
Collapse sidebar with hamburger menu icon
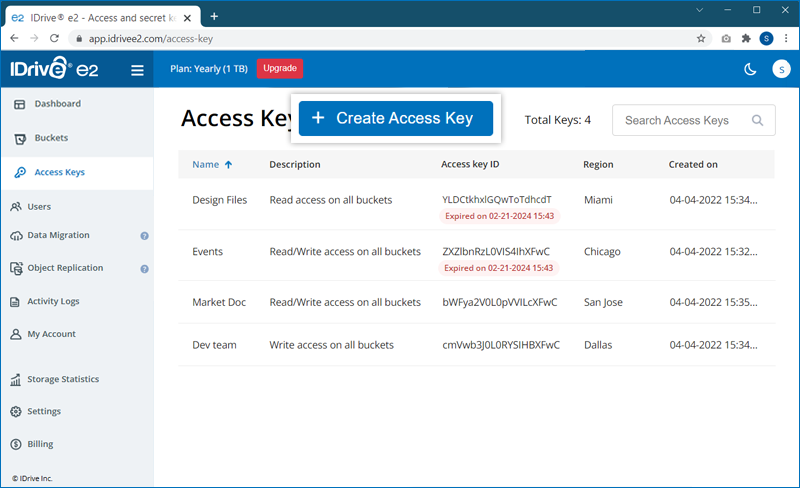137,70
